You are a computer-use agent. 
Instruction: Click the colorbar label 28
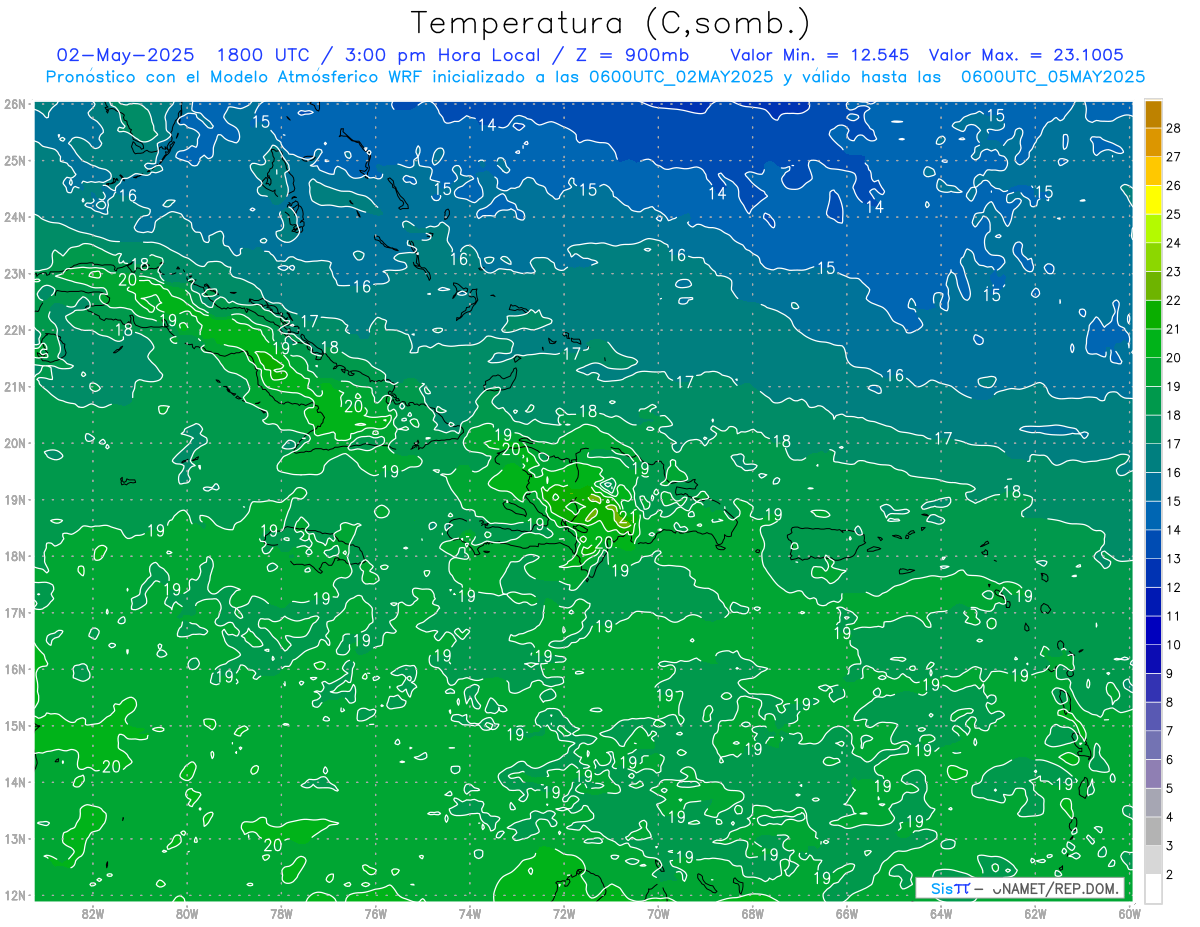[x=1174, y=128]
